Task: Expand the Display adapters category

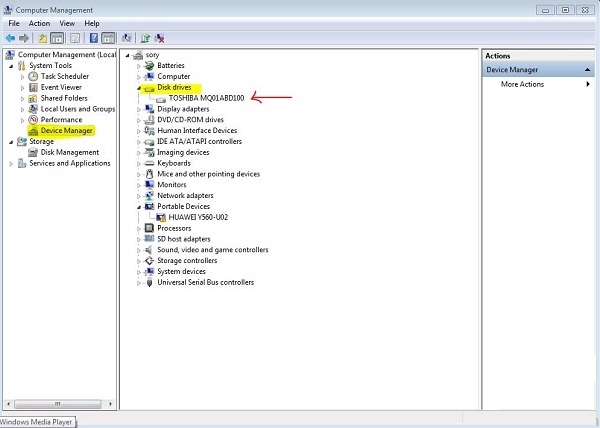Action: pyautogui.click(x=140, y=109)
